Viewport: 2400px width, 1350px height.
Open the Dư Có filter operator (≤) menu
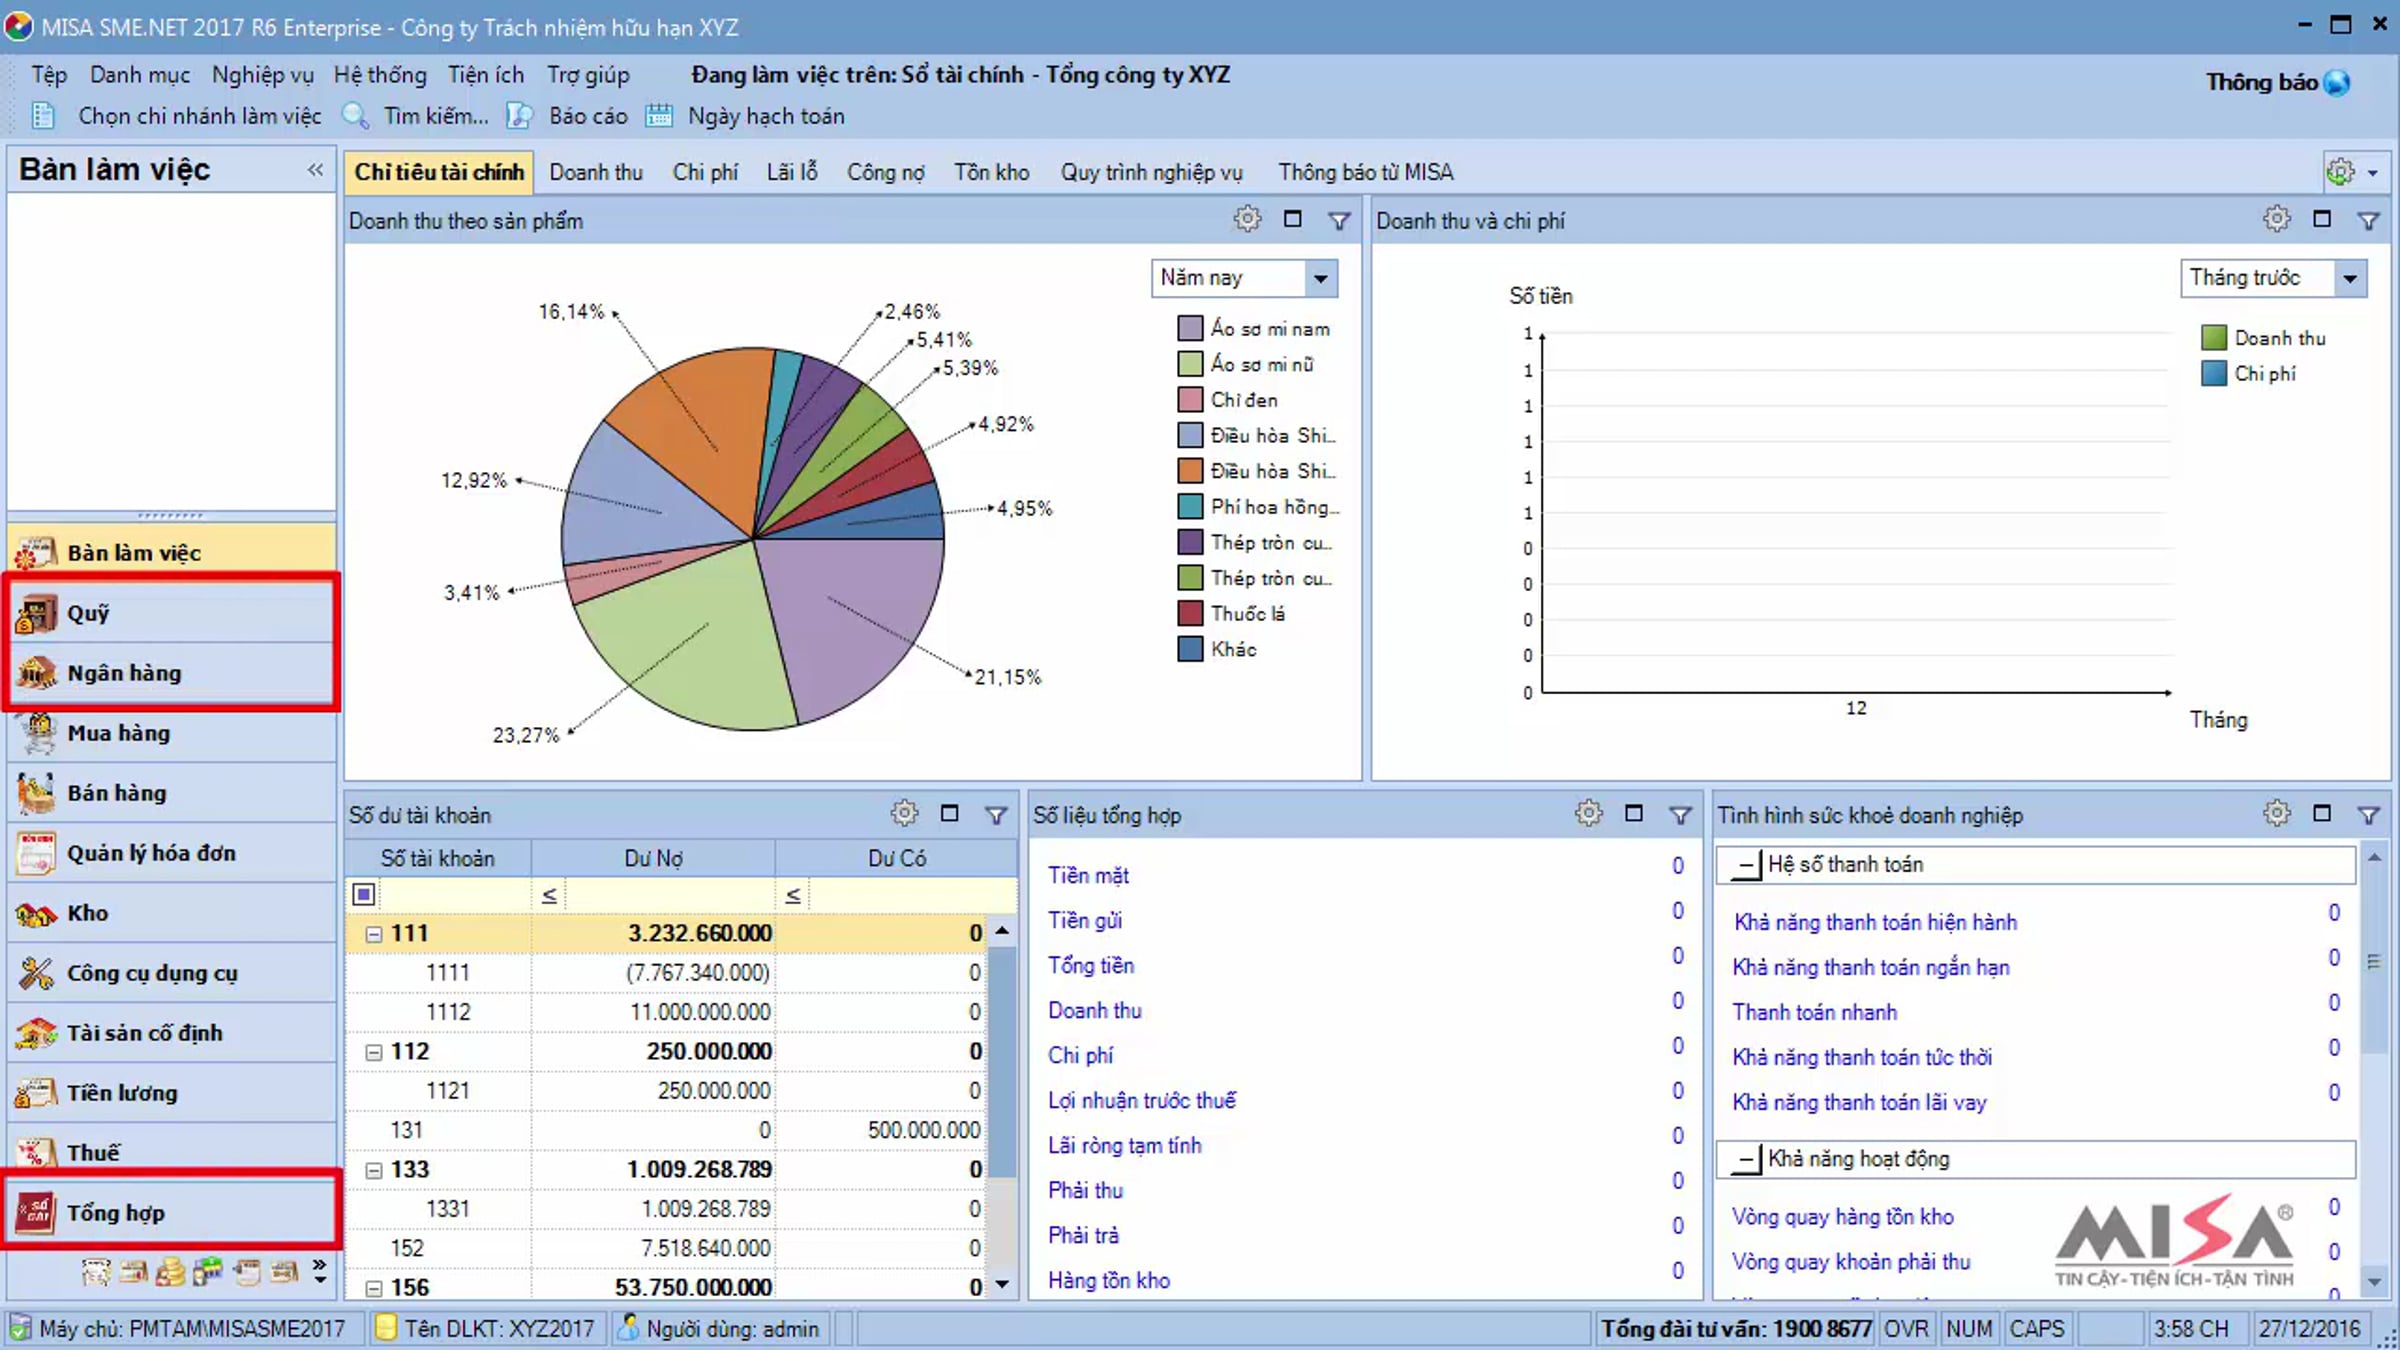tap(793, 895)
